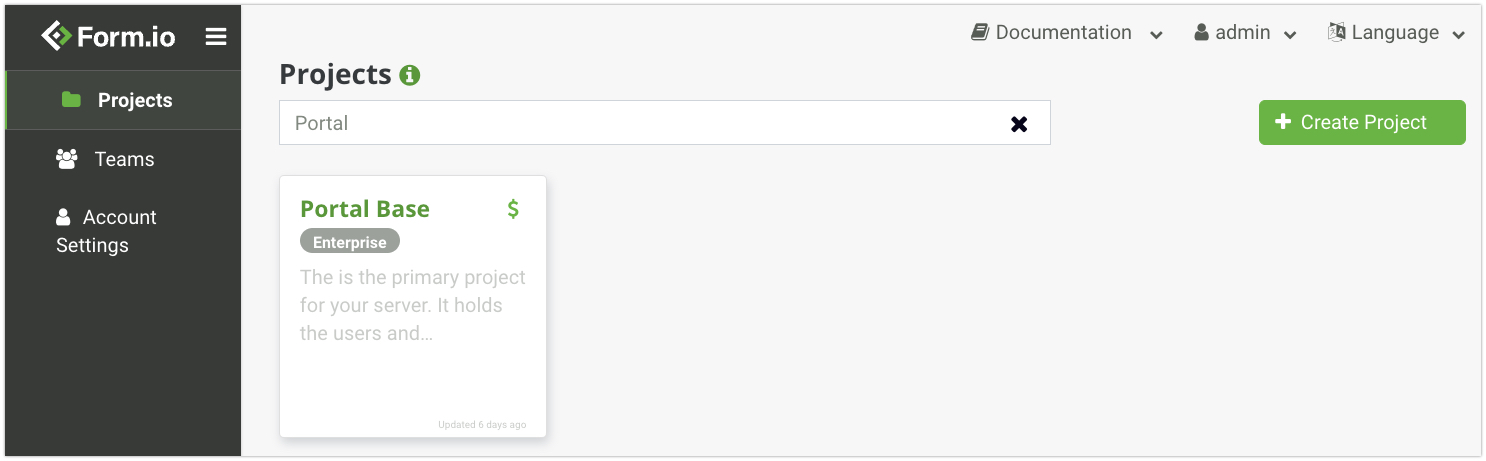Open the Teams sidebar item
1486x461 pixels.
coord(124,159)
